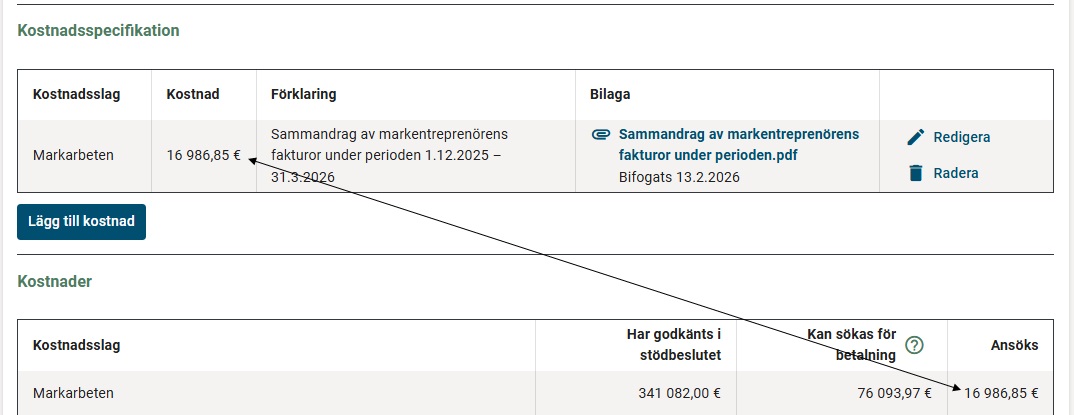Click the 16 986,85 € amount under Kostnad
This screenshot has width=1074, height=415.
204,155
